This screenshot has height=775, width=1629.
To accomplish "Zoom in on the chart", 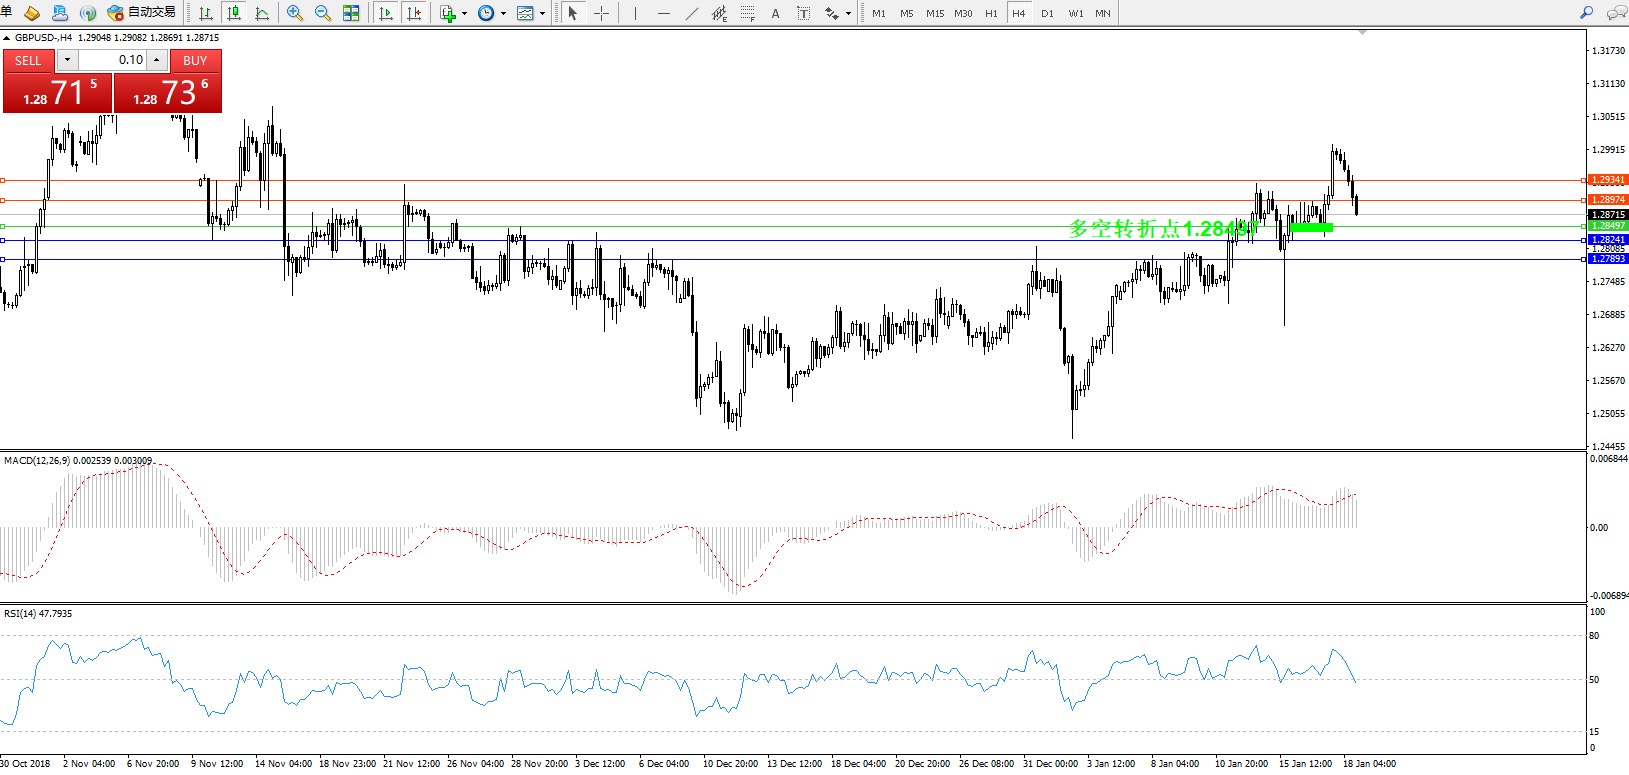I will pyautogui.click(x=295, y=13).
